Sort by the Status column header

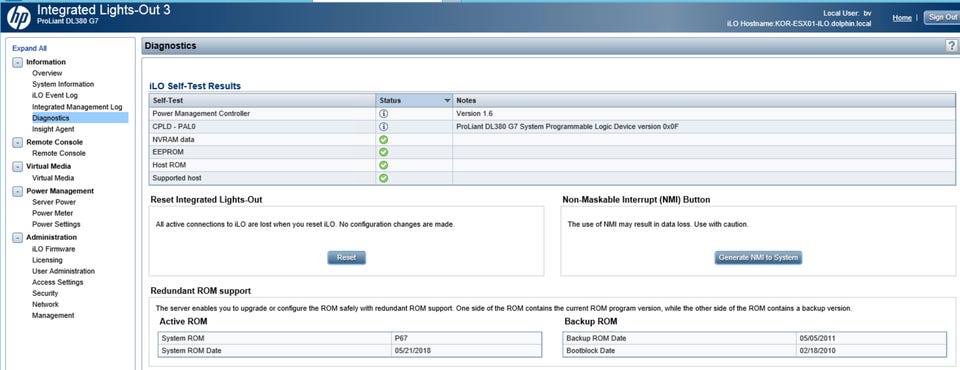pyautogui.click(x=414, y=100)
